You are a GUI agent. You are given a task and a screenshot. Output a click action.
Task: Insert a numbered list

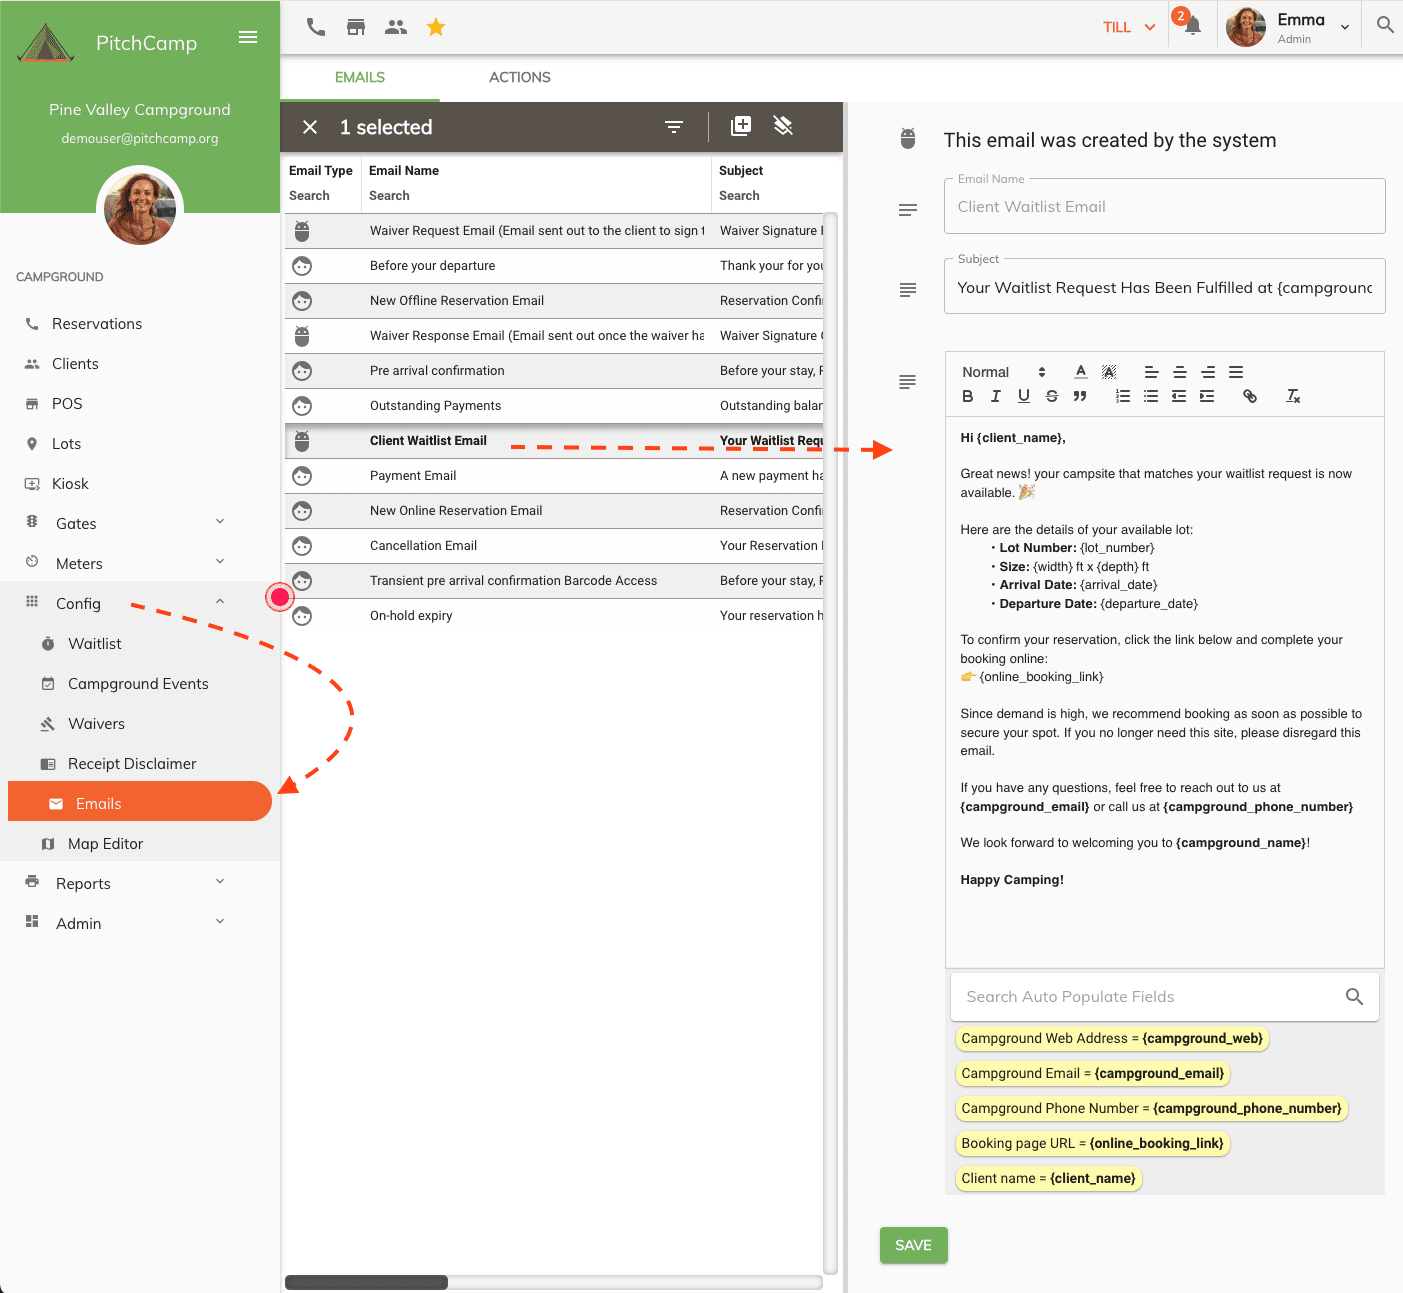click(1123, 396)
